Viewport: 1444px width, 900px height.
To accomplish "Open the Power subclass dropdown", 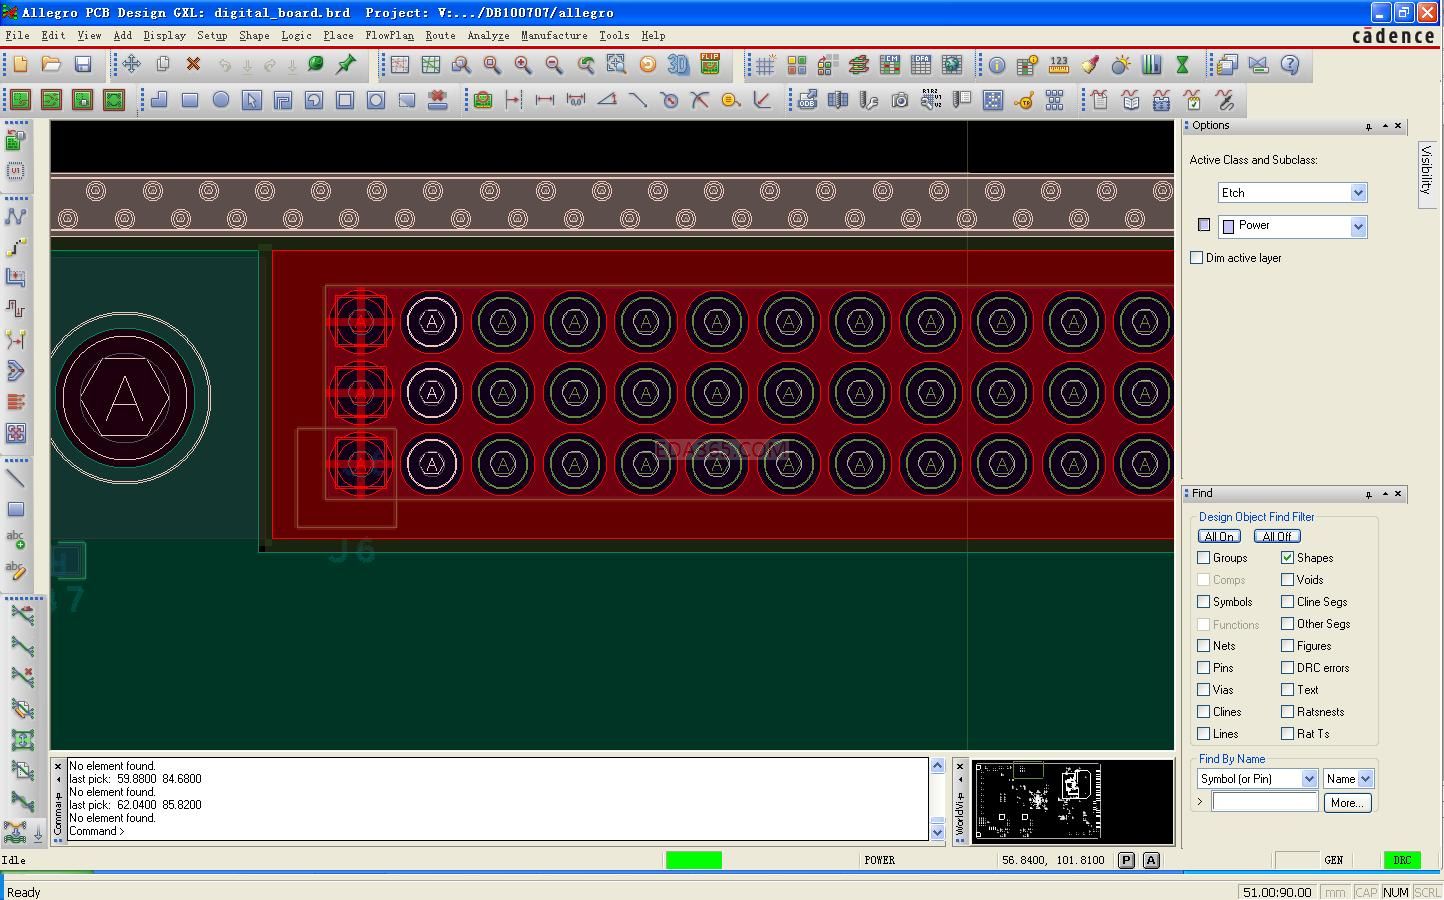I will (1358, 227).
